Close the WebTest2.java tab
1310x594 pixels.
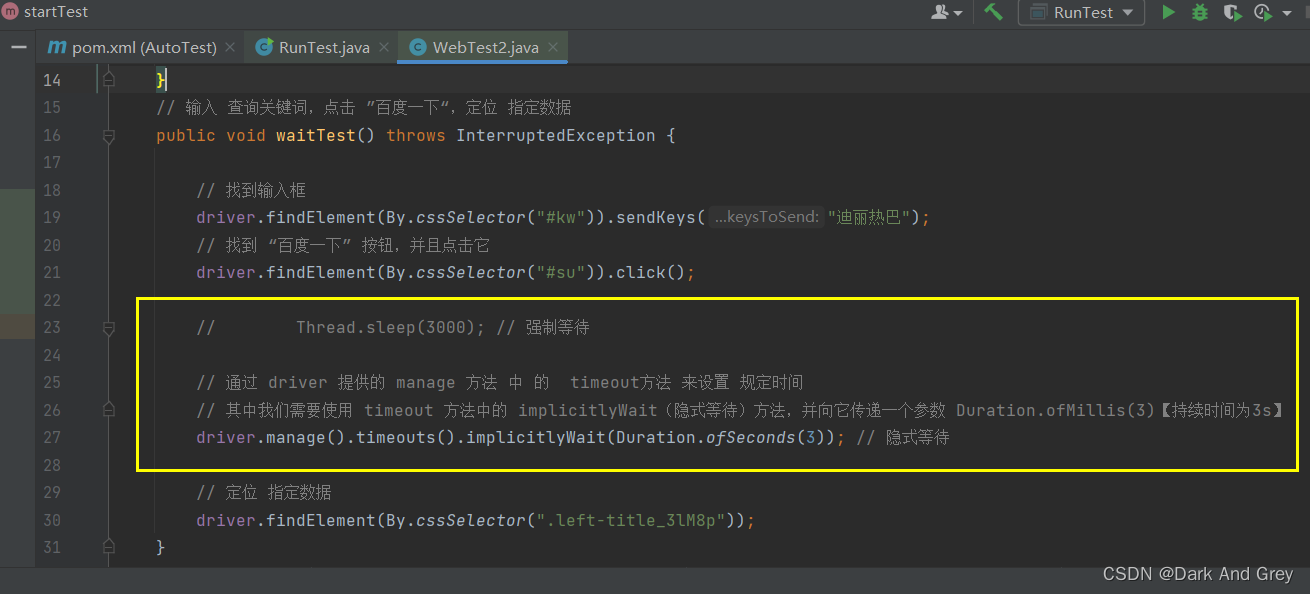pyautogui.click(x=553, y=47)
